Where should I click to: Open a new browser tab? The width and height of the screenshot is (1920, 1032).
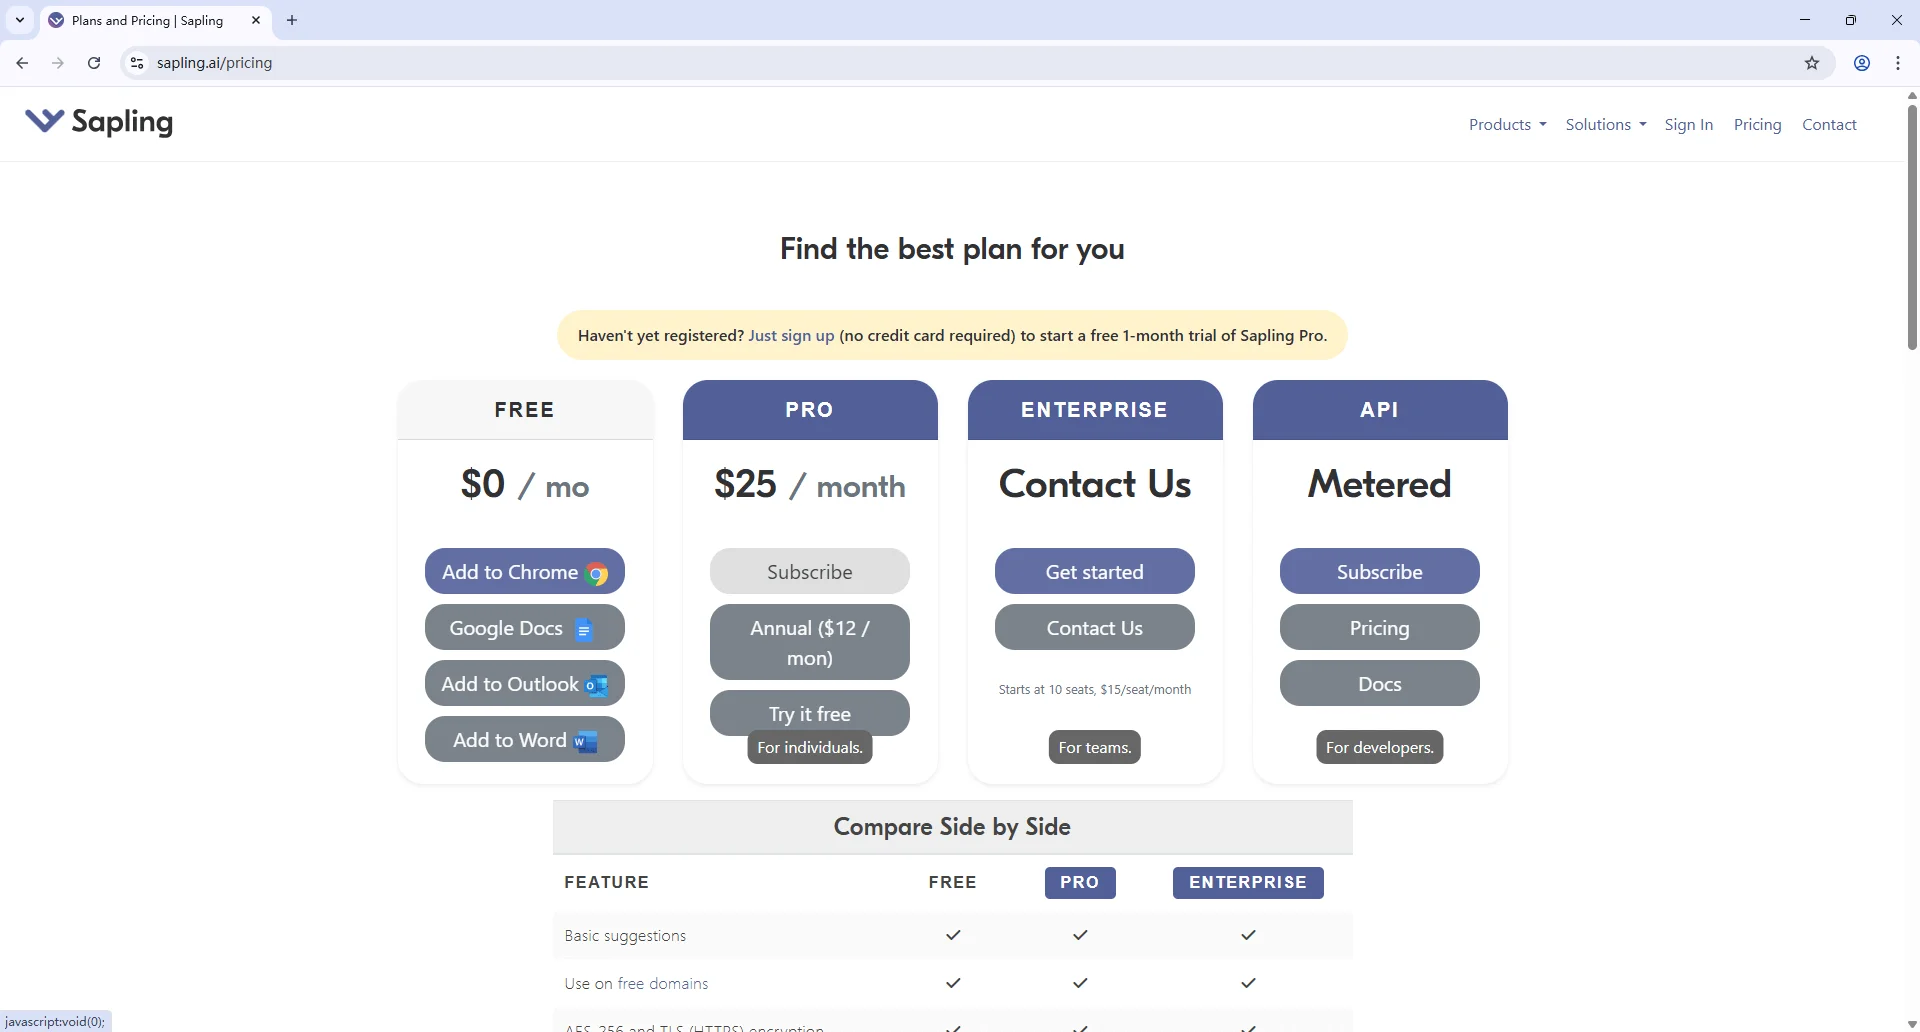(x=292, y=20)
